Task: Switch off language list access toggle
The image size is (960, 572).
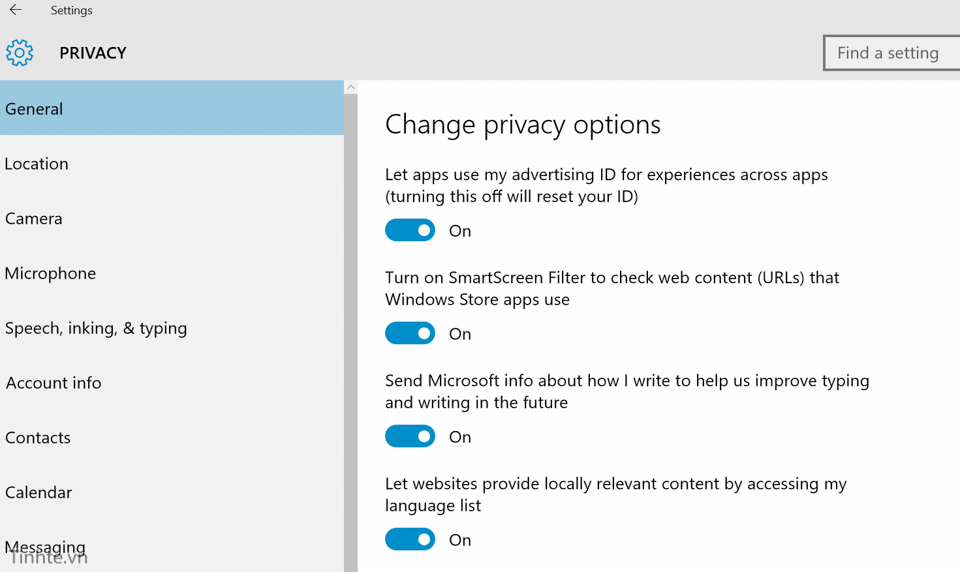Action: [x=410, y=539]
